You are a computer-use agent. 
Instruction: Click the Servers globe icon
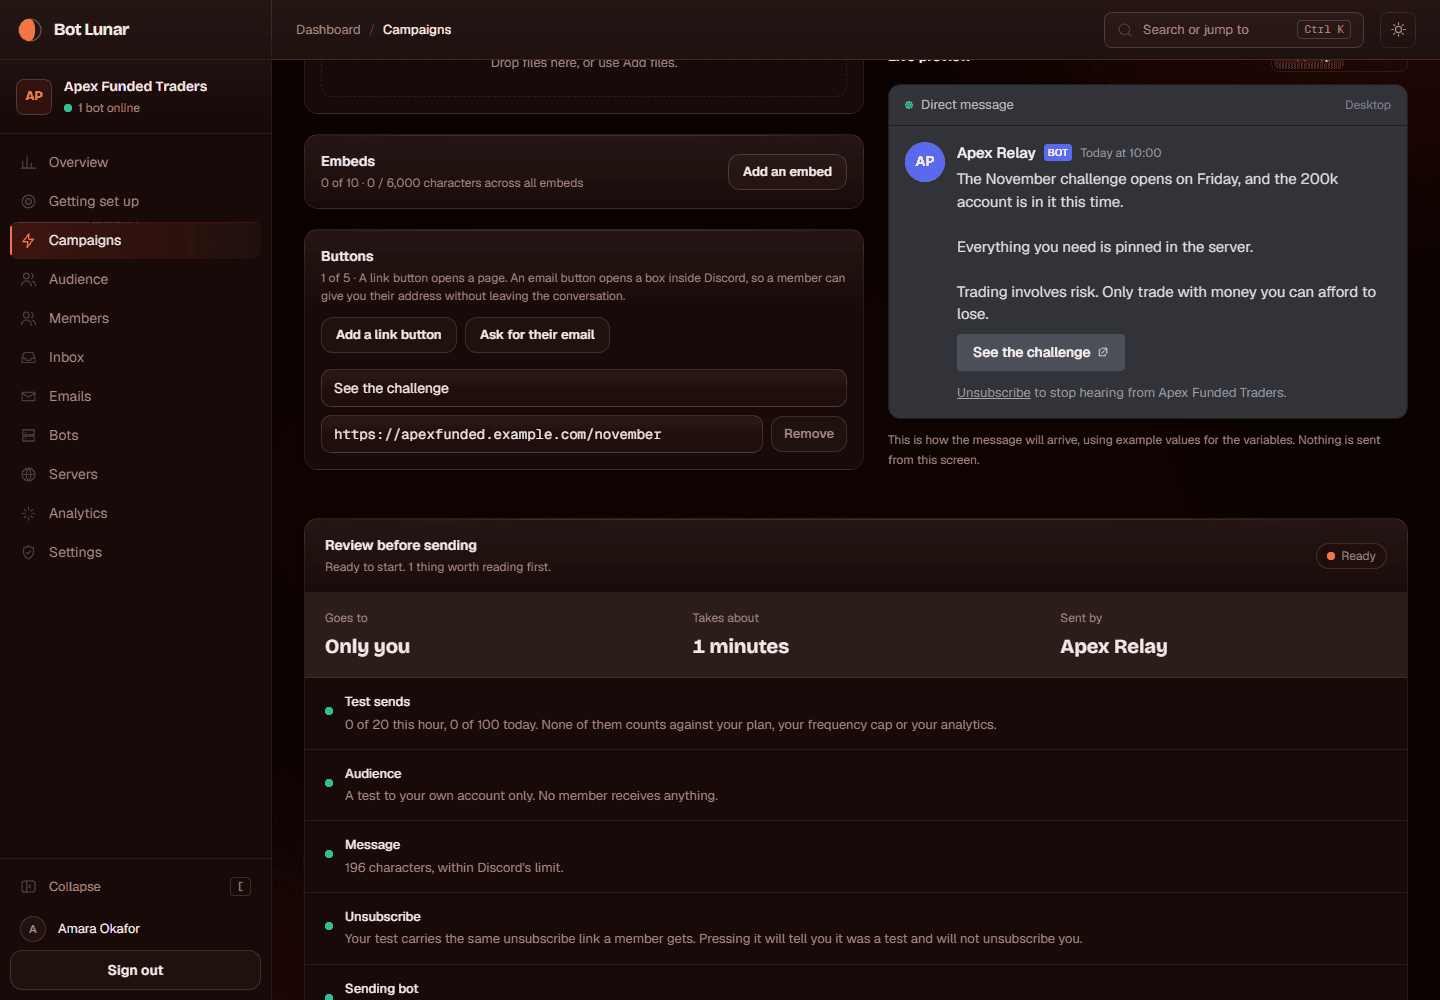[x=28, y=474]
